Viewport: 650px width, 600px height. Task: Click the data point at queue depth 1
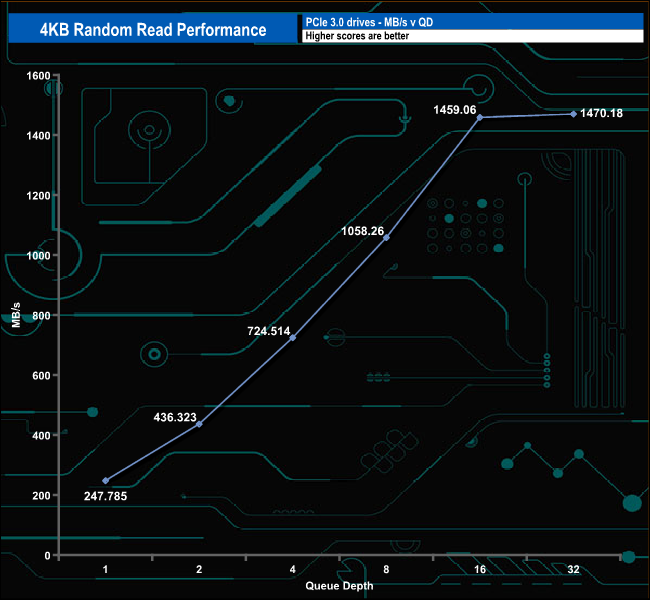pos(106,481)
